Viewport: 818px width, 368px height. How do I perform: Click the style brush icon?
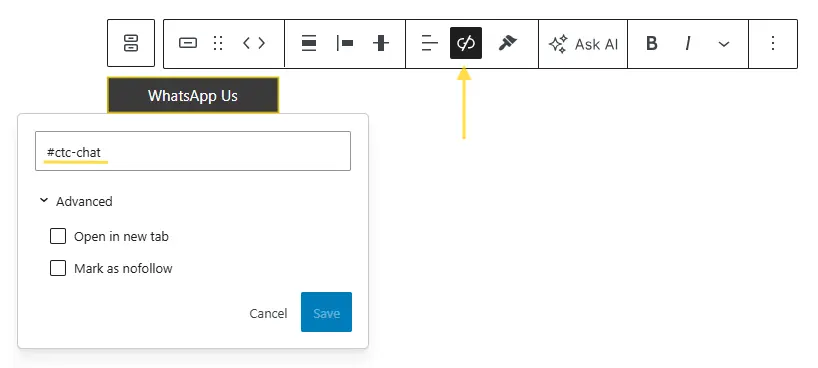click(507, 43)
